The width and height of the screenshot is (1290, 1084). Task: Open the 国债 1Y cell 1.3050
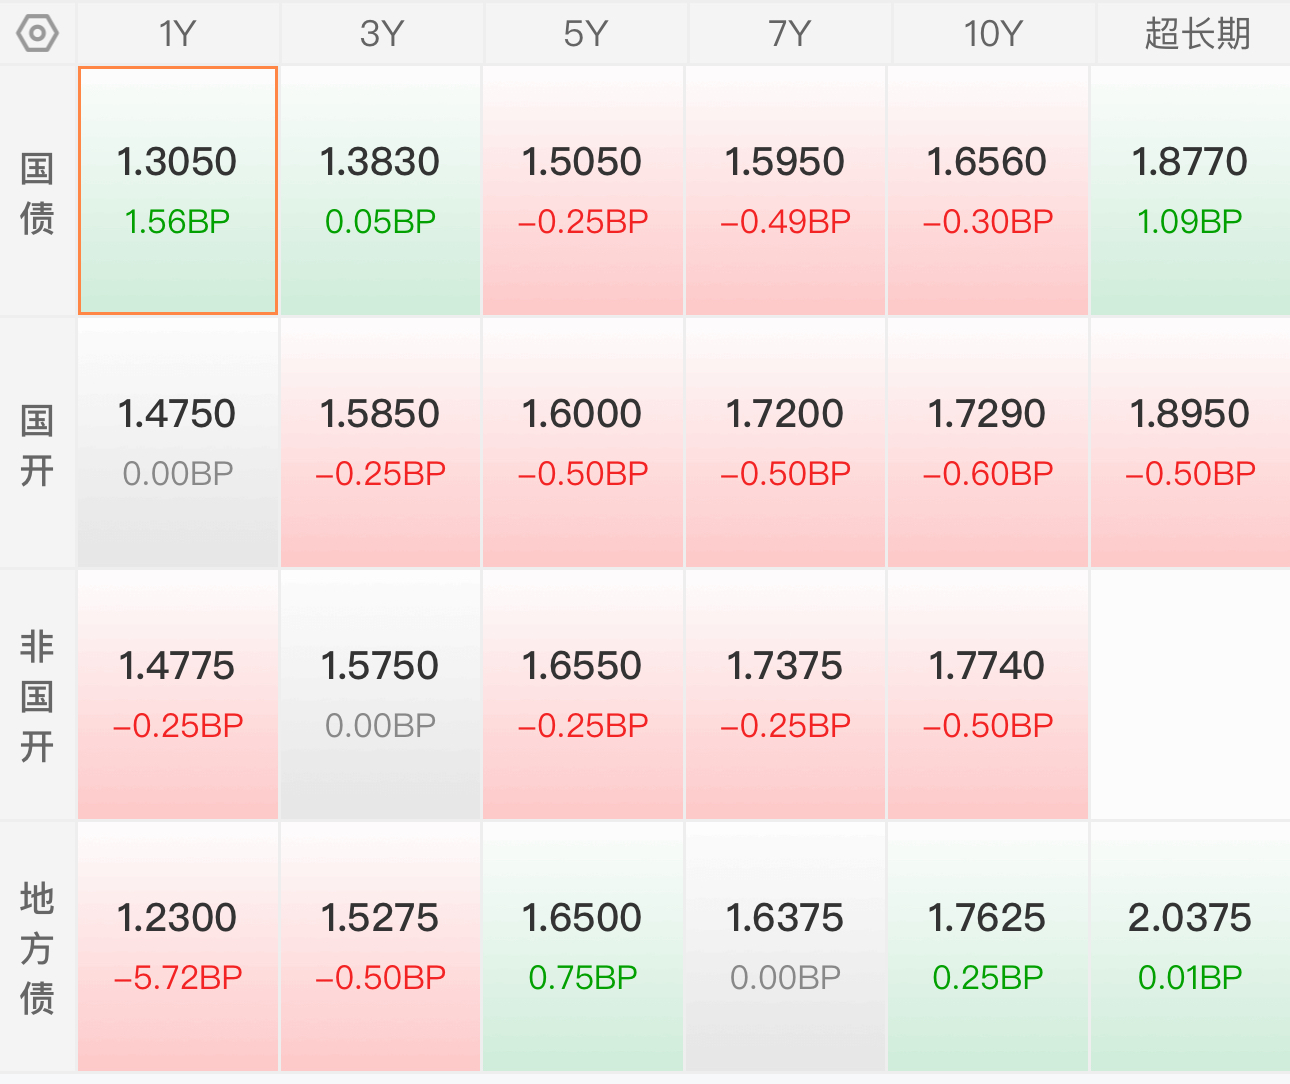pyautogui.click(x=178, y=191)
